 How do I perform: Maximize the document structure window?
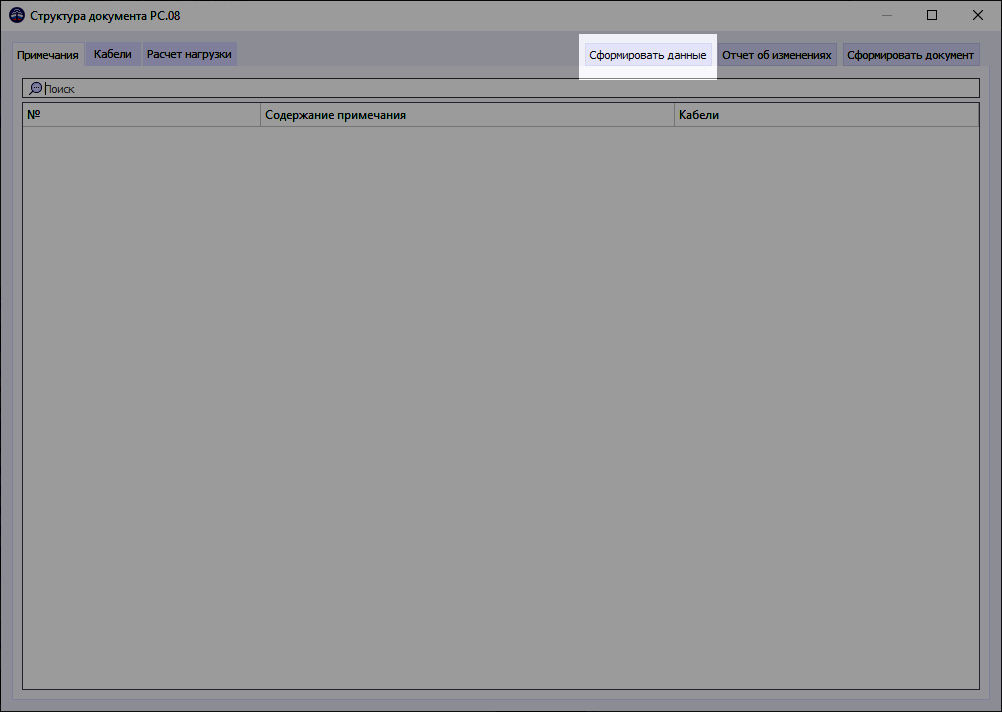(x=931, y=15)
